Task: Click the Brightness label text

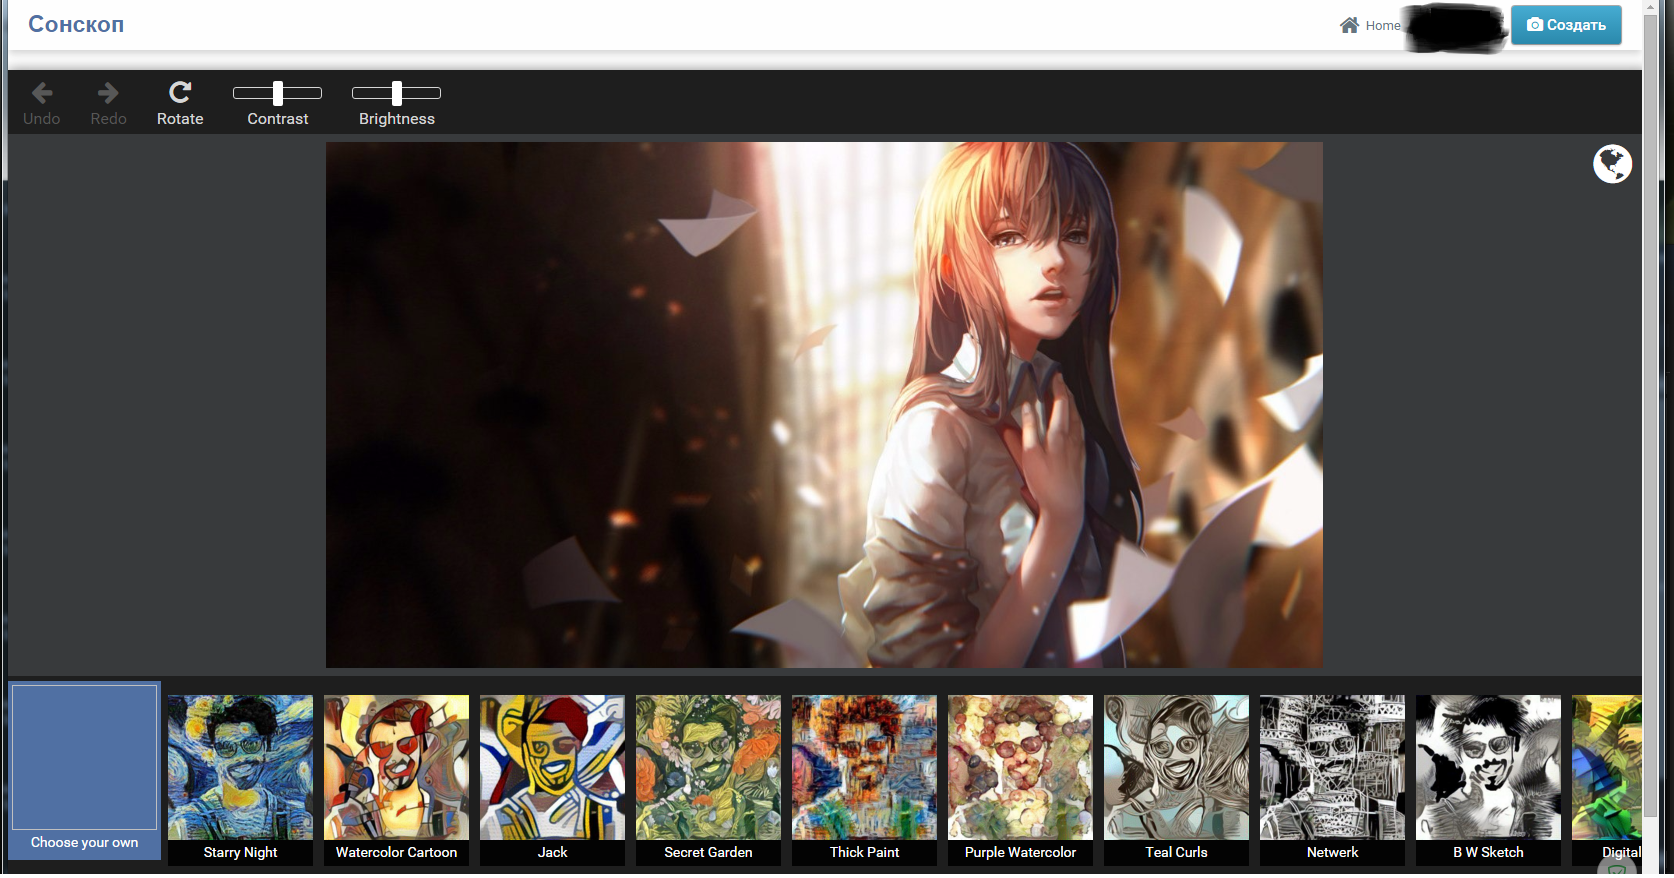Action: [397, 119]
